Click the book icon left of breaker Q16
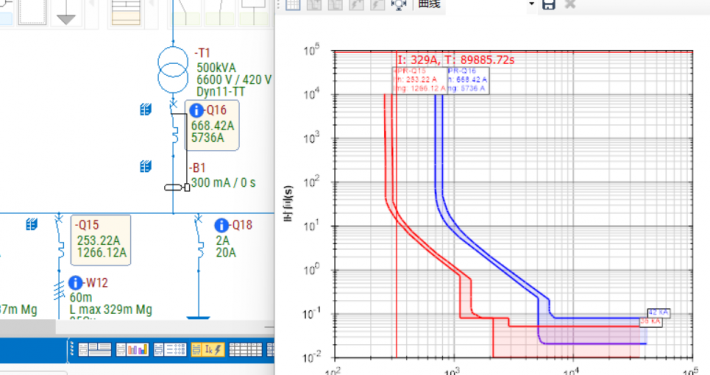The width and height of the screenshot is (710, 375). point(146,110)
